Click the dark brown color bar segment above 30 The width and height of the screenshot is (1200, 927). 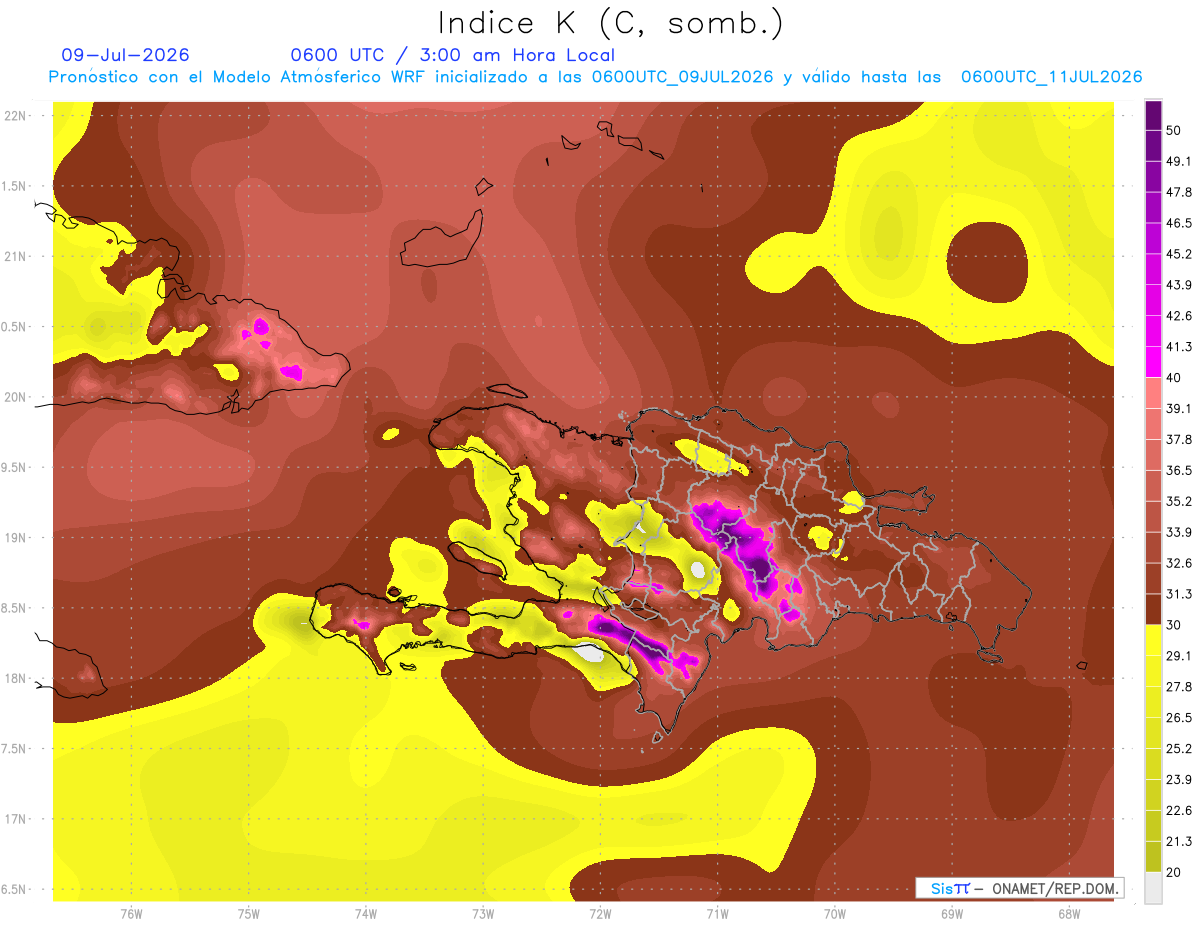(1153, 610)
